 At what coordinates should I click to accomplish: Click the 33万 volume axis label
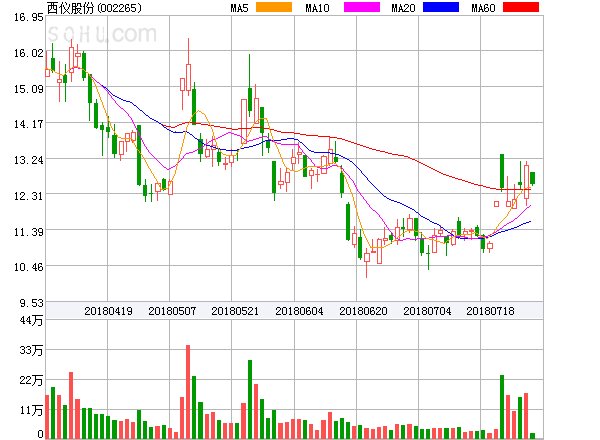(31, 350)
